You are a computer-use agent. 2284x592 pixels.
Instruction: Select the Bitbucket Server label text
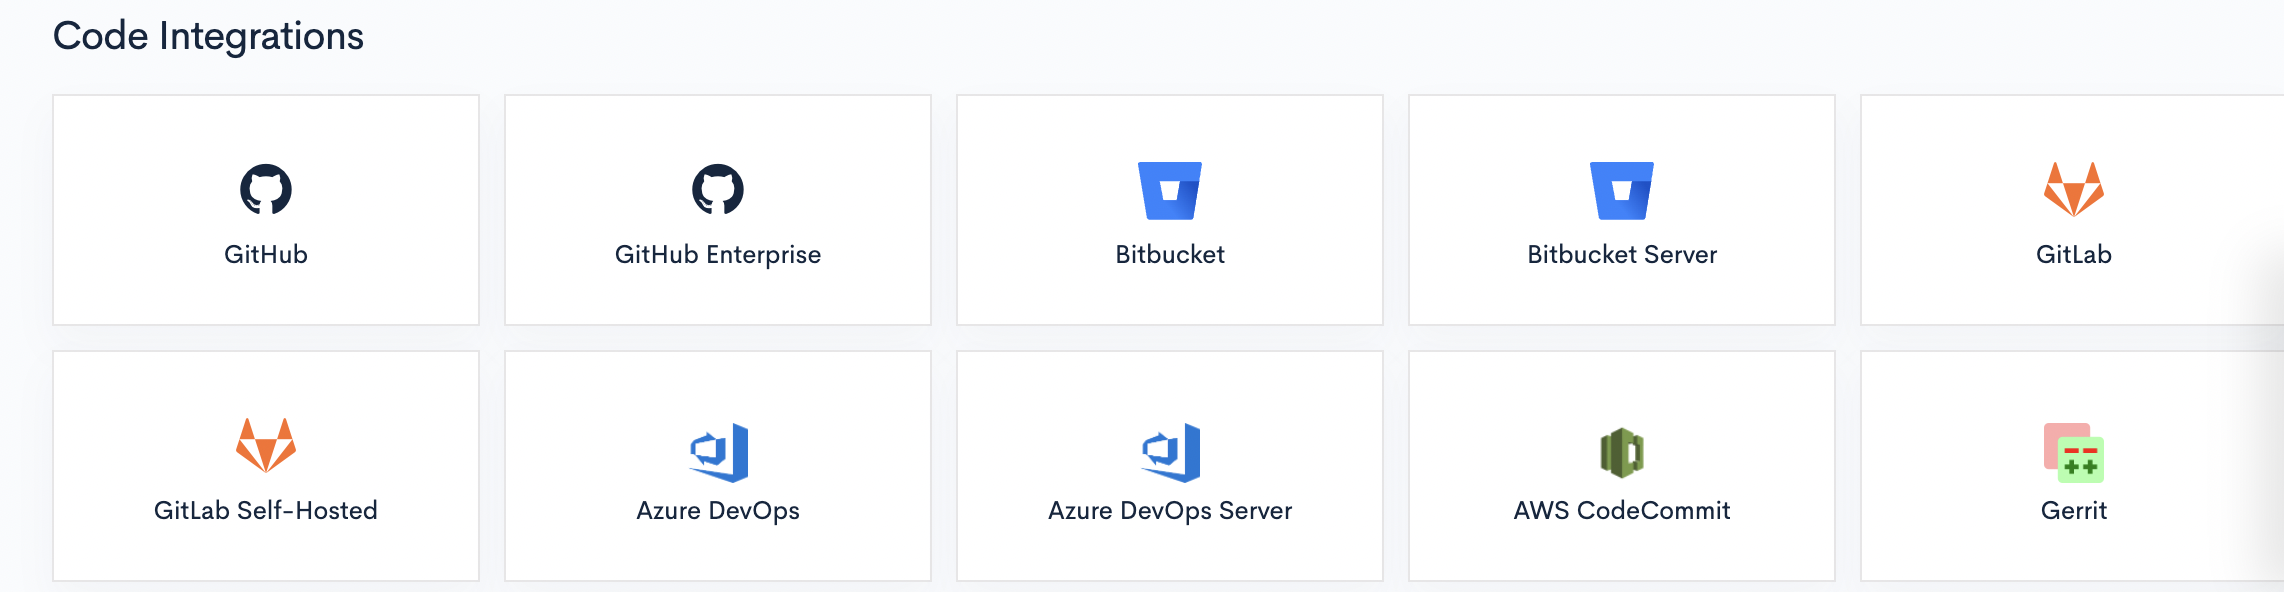1622,254
